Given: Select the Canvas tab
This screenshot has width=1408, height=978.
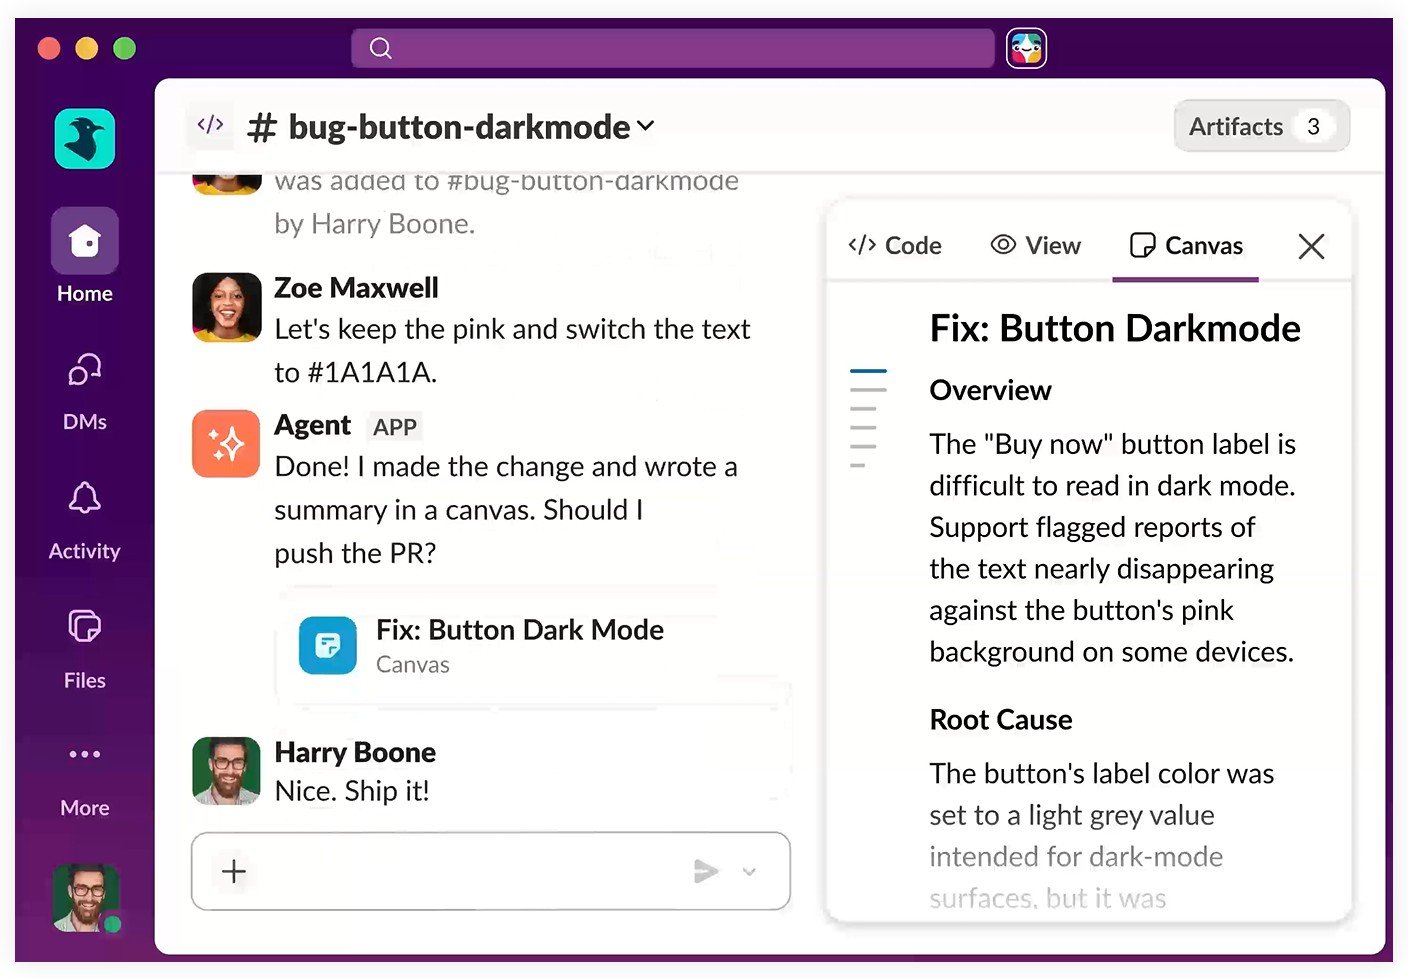Looking at the screenshot, I should coord(1186,246).
